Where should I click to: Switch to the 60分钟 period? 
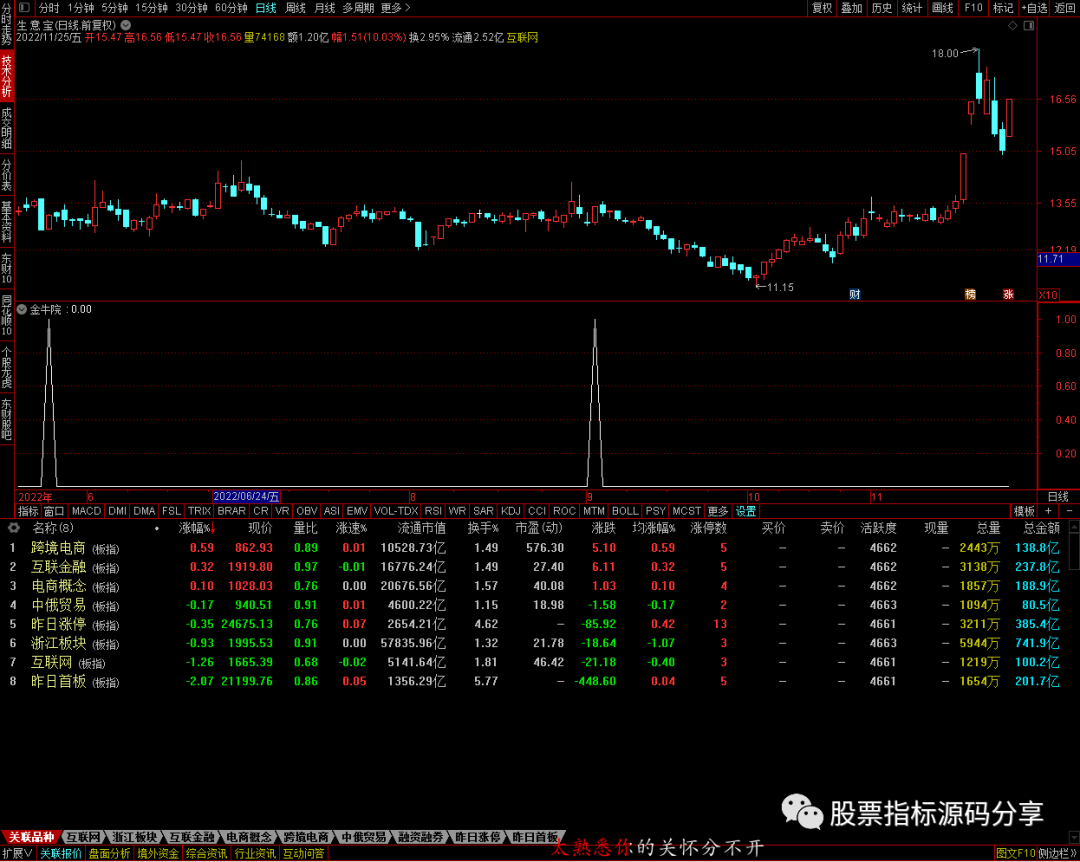pos(231,8)
